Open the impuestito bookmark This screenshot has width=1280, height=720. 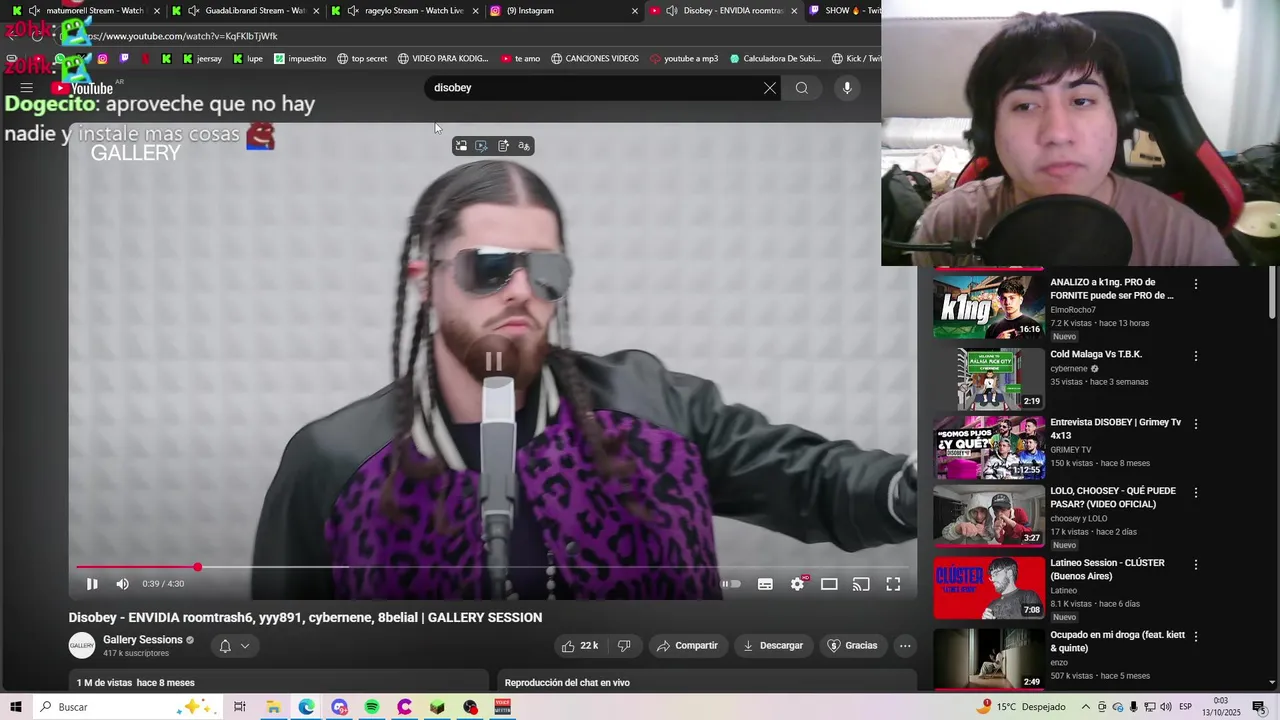300,58
